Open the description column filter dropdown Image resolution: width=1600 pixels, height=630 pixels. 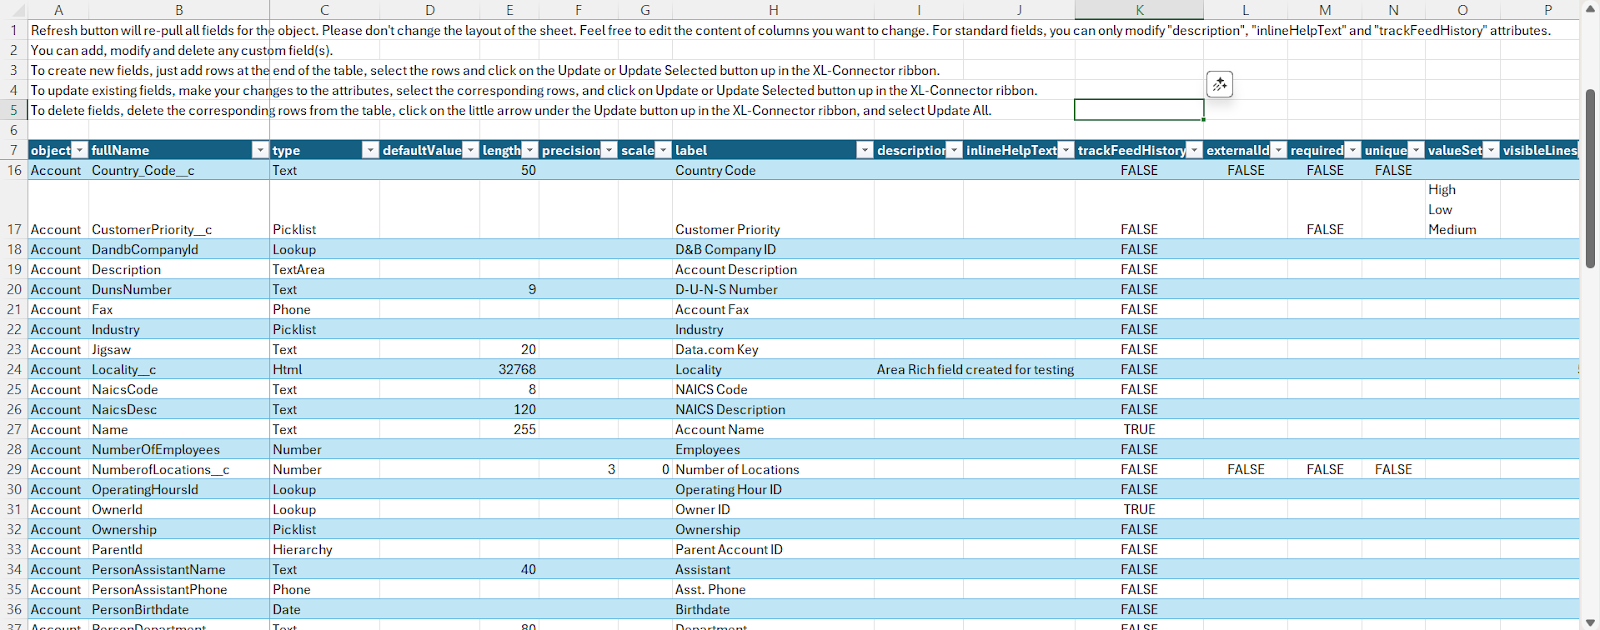(x=954, y=150)
